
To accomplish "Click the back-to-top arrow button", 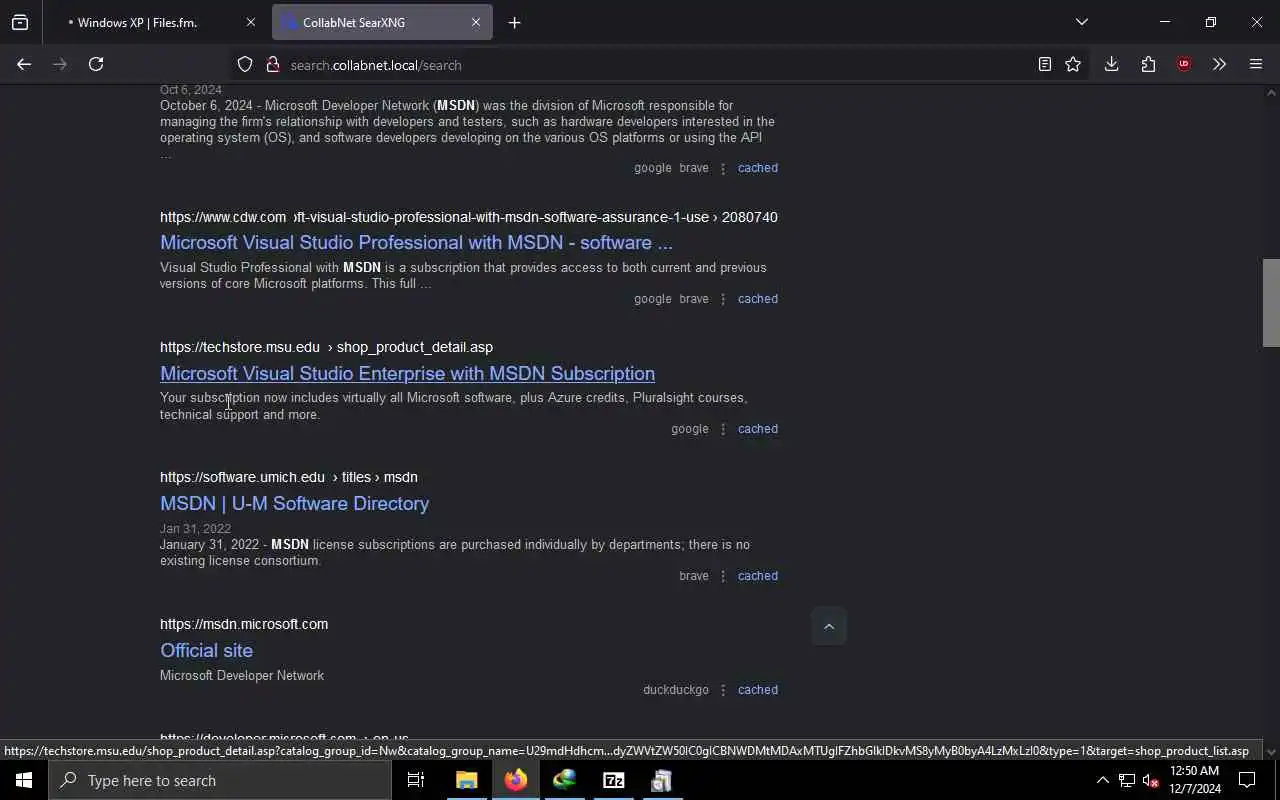I will pos(828,626).
